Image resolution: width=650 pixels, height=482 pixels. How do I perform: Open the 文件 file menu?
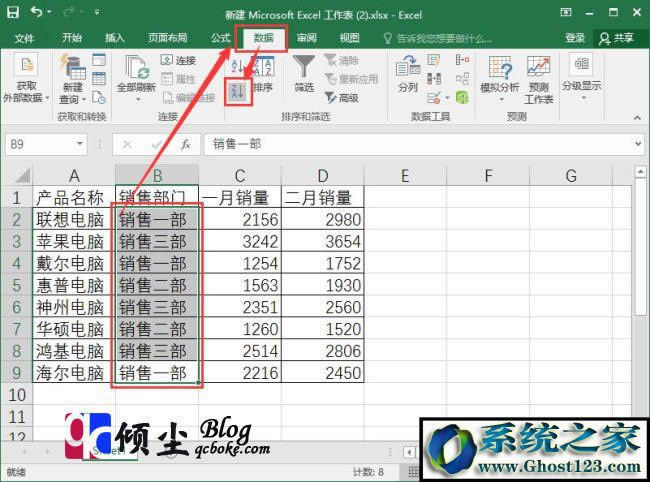24,38
